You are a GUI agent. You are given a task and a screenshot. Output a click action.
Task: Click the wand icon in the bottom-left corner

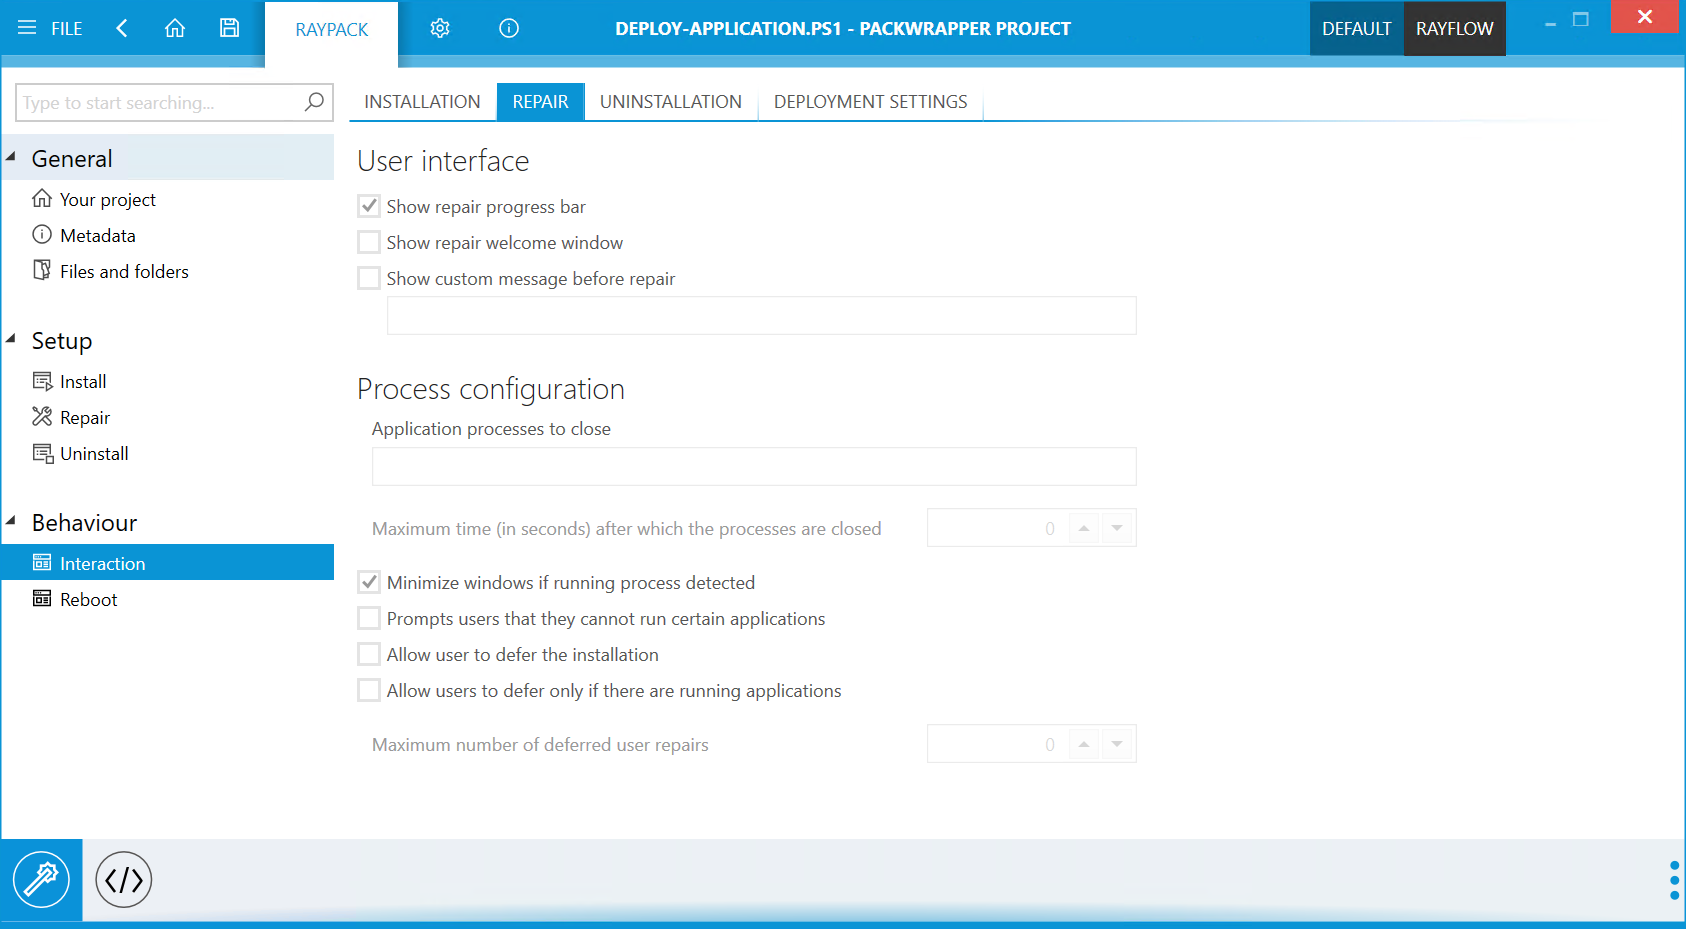pyautogui.click(x=41, y=879)
